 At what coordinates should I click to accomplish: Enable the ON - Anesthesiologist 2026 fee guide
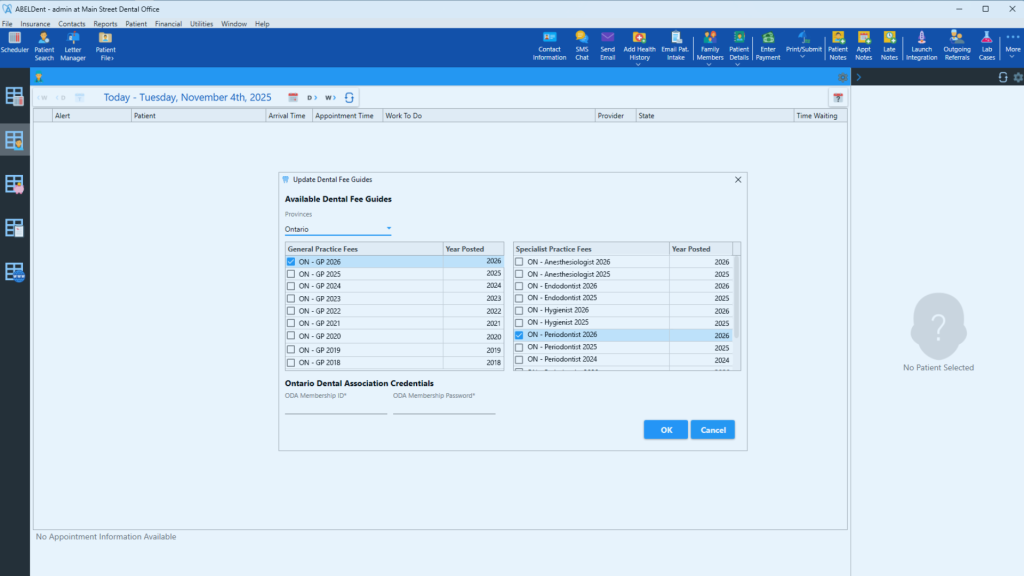517,261
